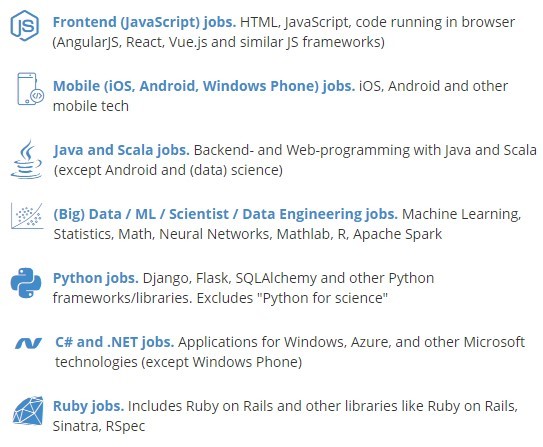
Task: Open the Python jobs link
Action: [x=96, y=278]
